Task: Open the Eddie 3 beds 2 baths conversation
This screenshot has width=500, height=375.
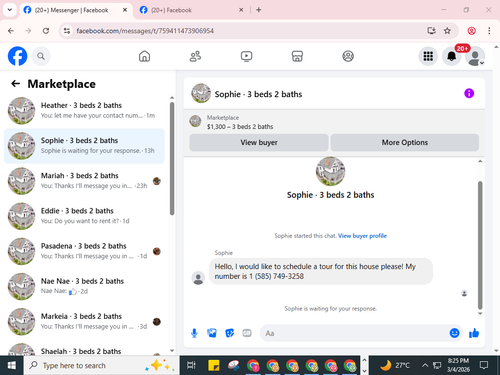Action: pos(84,216)
